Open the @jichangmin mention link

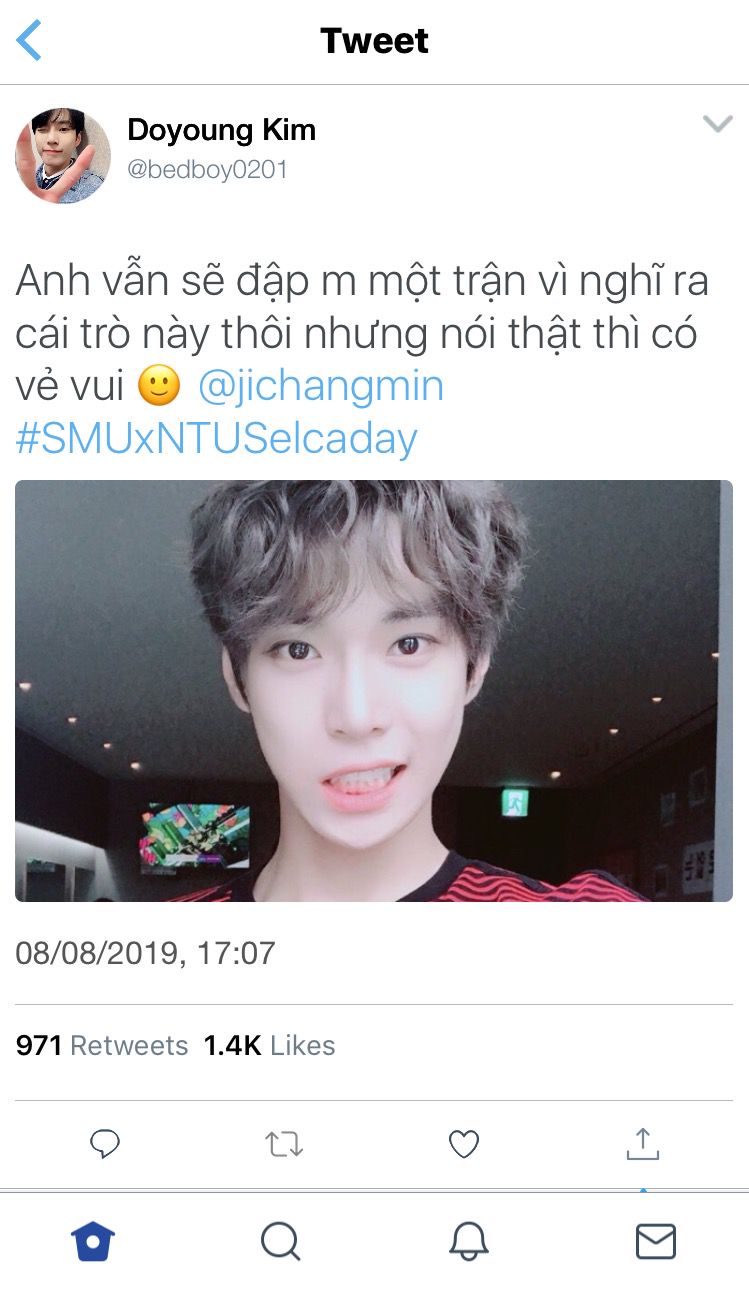click(x=320, y=386)
